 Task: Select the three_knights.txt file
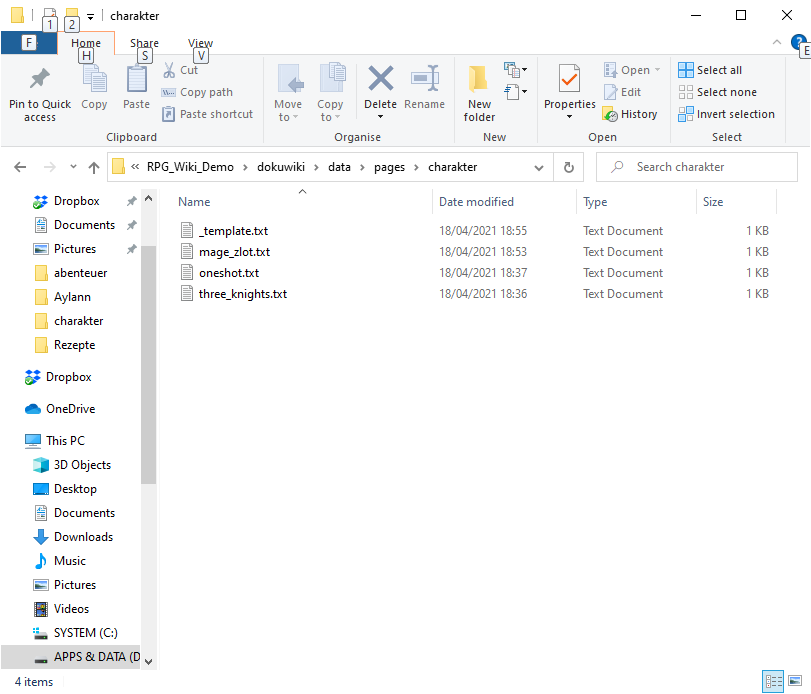[243, 294]
